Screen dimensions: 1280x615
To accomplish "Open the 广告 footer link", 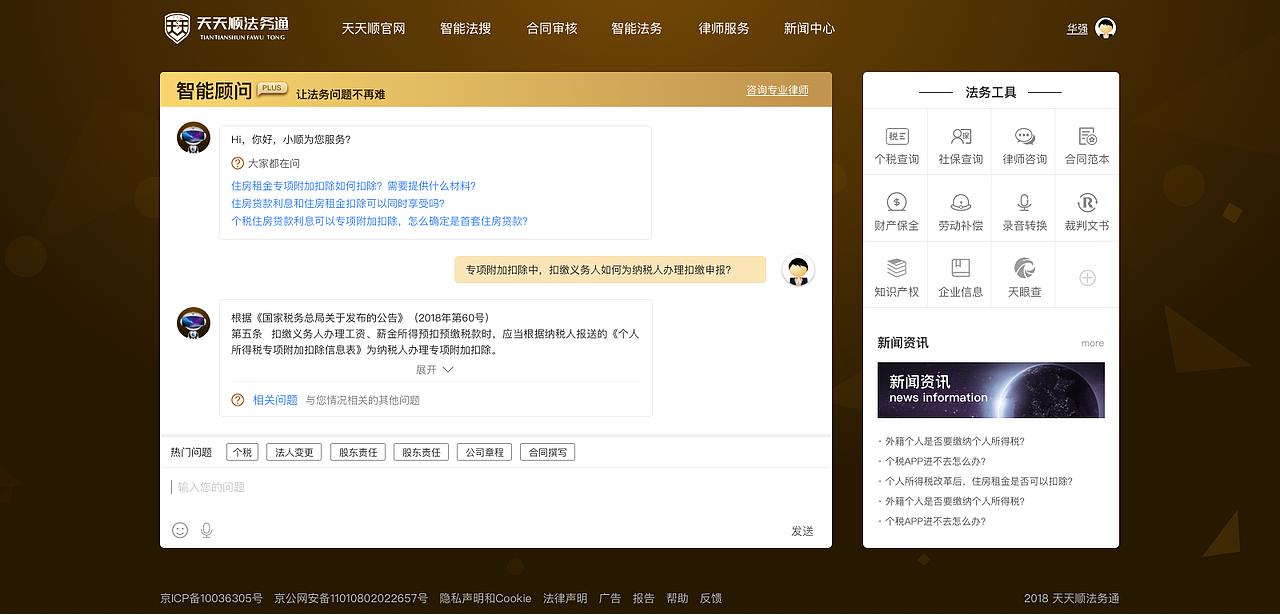I will point(610,598).
